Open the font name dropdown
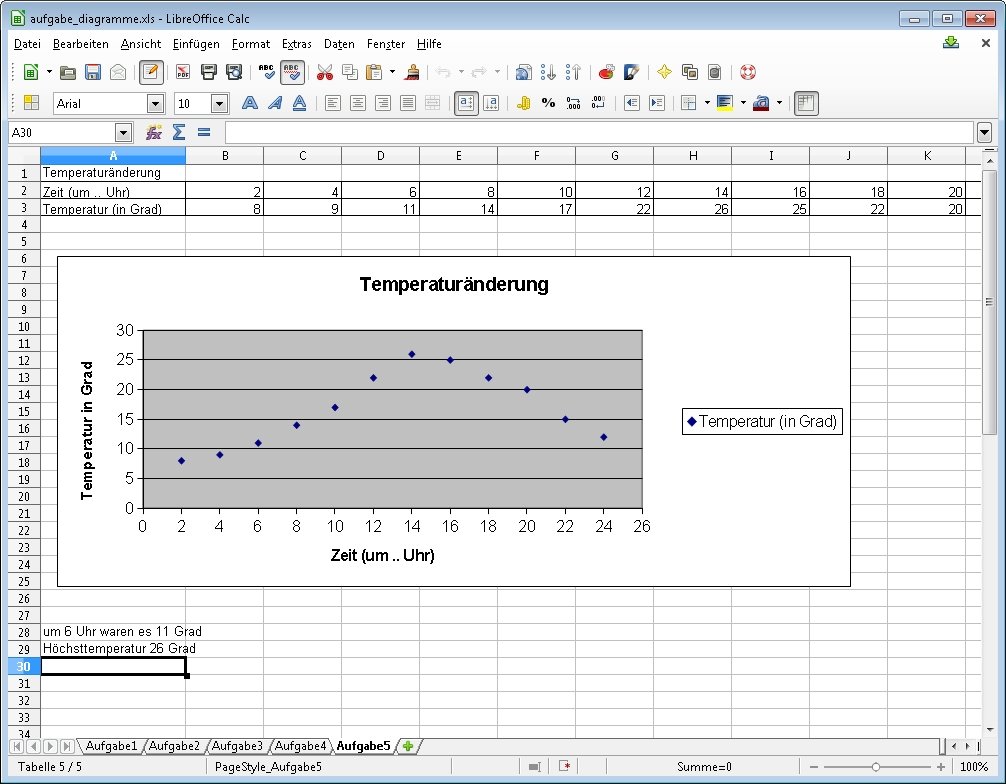Viewport: 1006px width, 784px height. (x=155, y=103)
